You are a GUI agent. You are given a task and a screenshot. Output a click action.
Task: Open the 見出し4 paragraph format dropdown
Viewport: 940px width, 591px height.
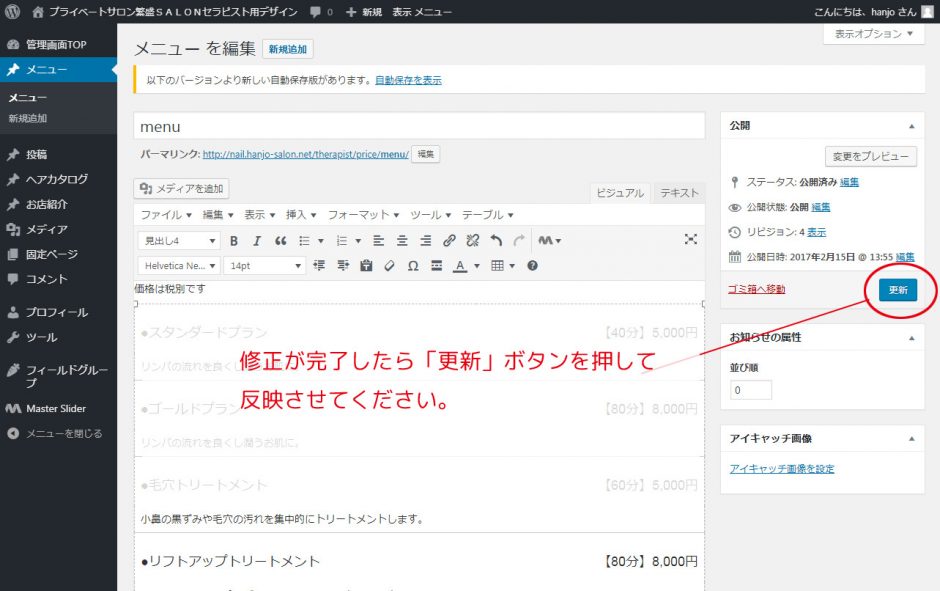tap(180, 241)
